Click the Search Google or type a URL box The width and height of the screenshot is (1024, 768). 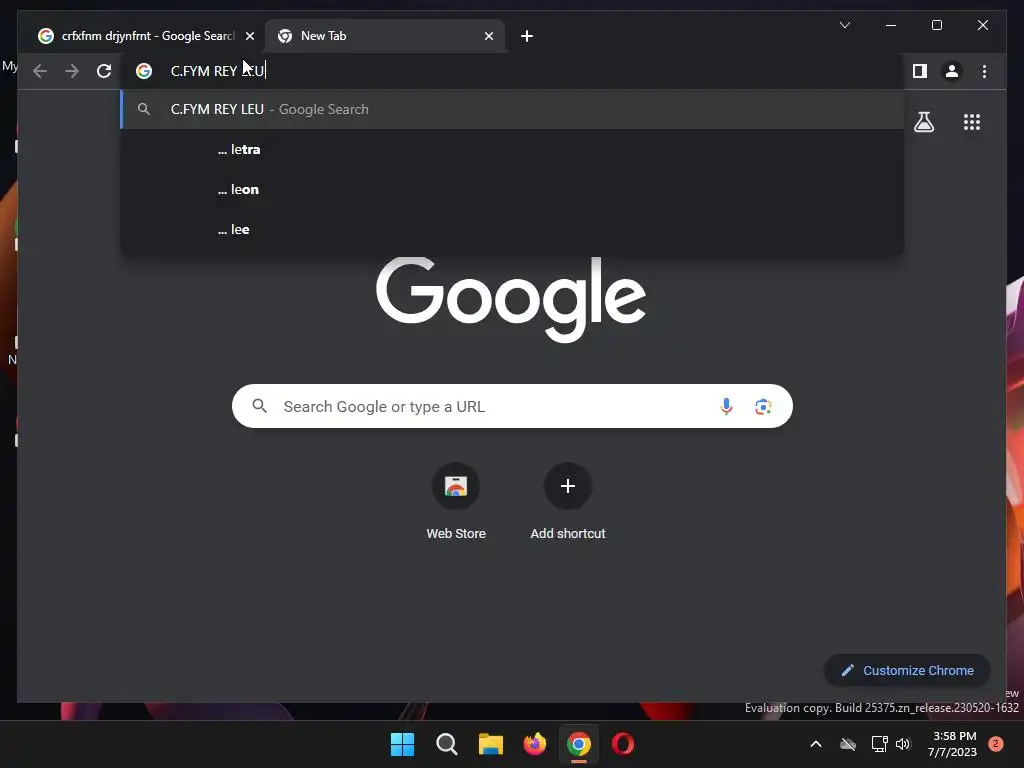pos(512,406)
